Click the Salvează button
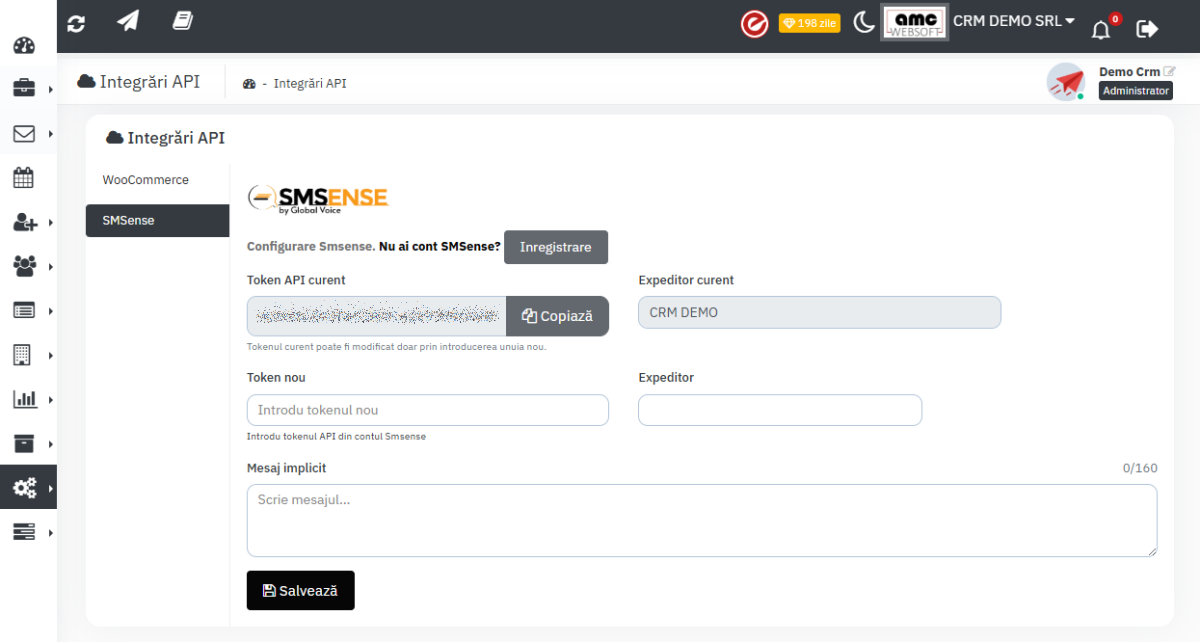Screen dimensions: 1200x642 300,590
